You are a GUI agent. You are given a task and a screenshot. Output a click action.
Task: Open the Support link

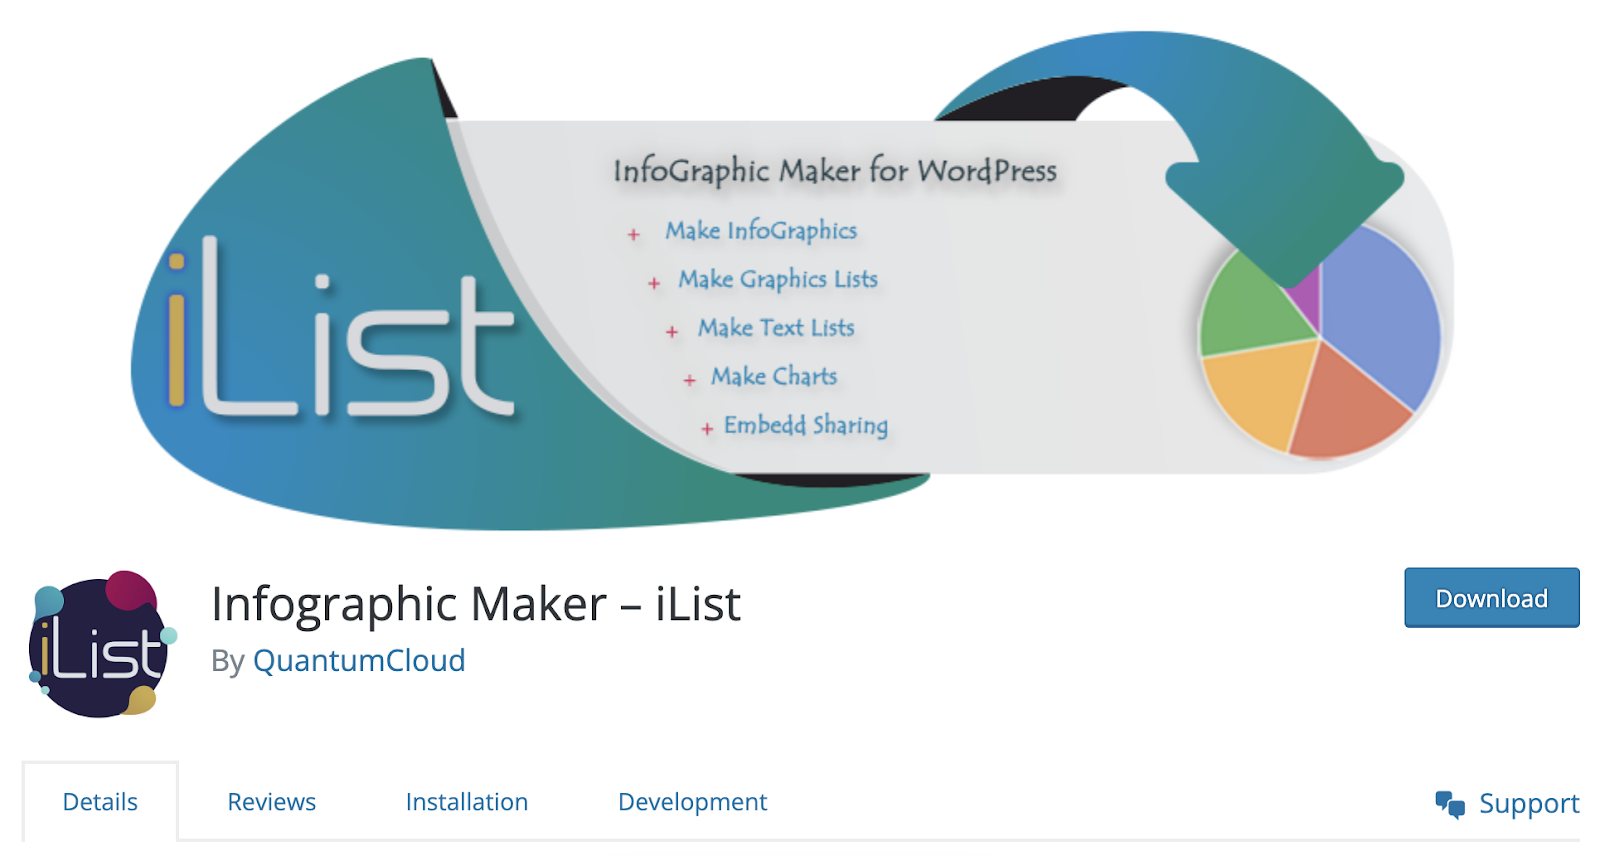(1507, 803)
